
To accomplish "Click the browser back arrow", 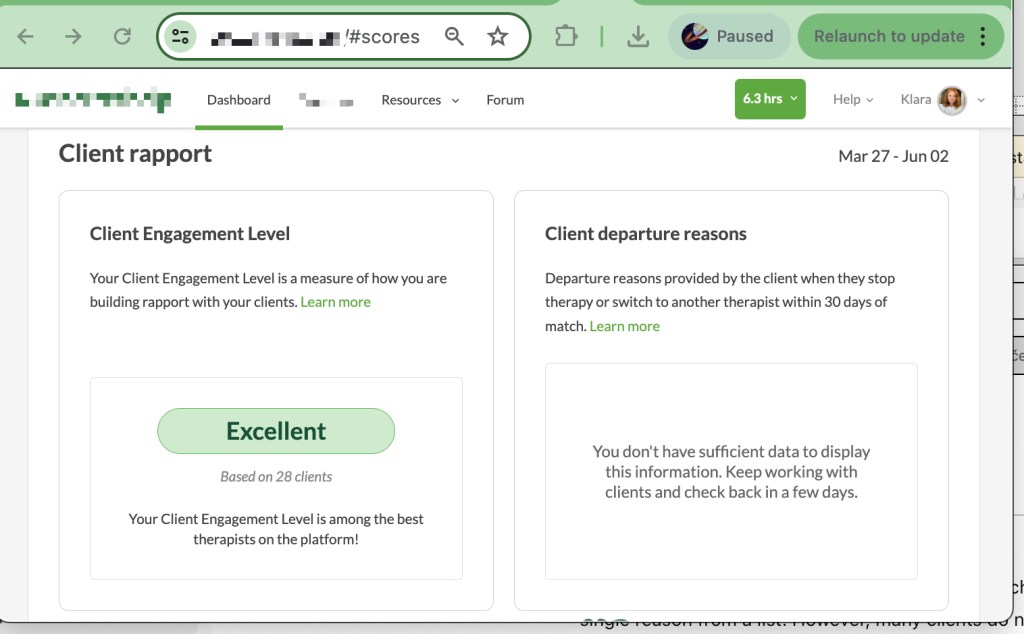I will click(x=26, y=37).
